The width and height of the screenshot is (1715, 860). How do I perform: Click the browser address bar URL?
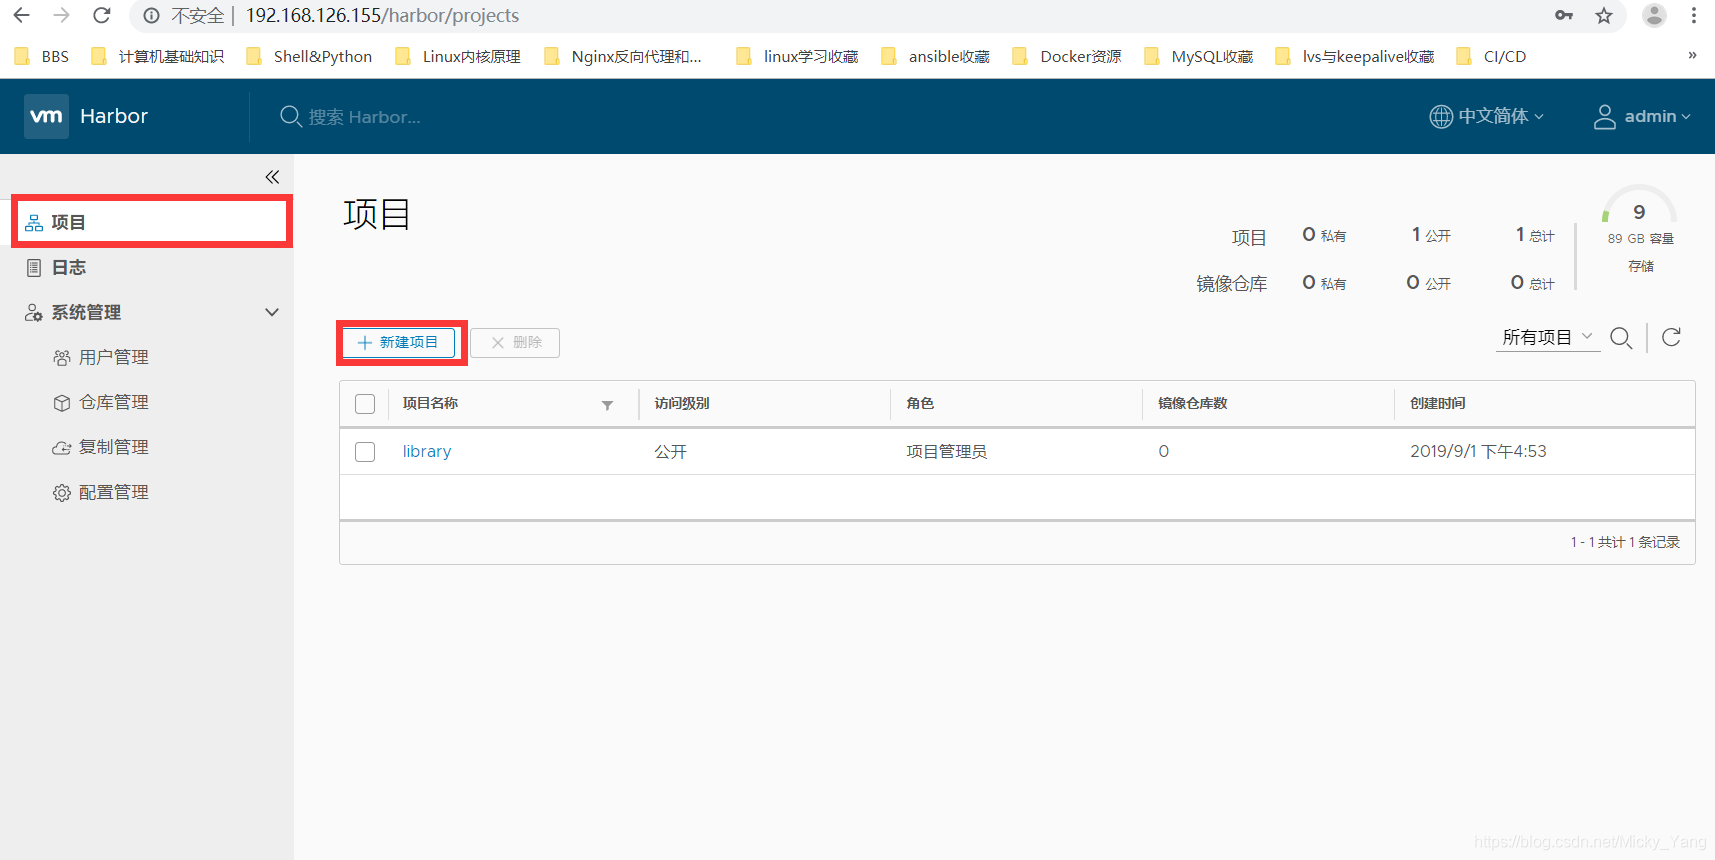(x=382, y=15)
